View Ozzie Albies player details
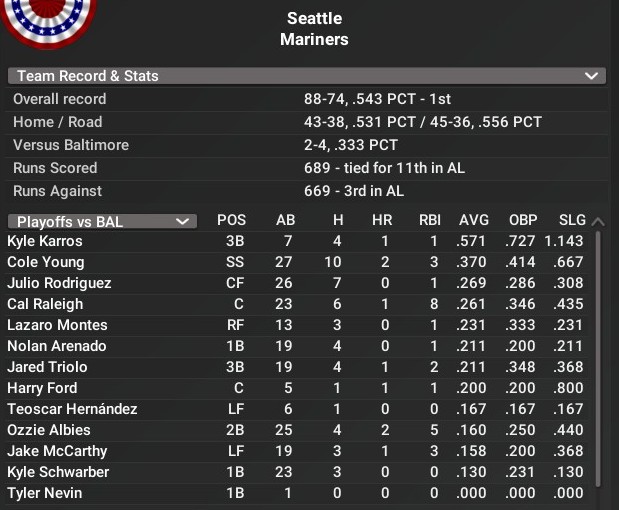This screenshot has height=510, width=619. [48, 430]
